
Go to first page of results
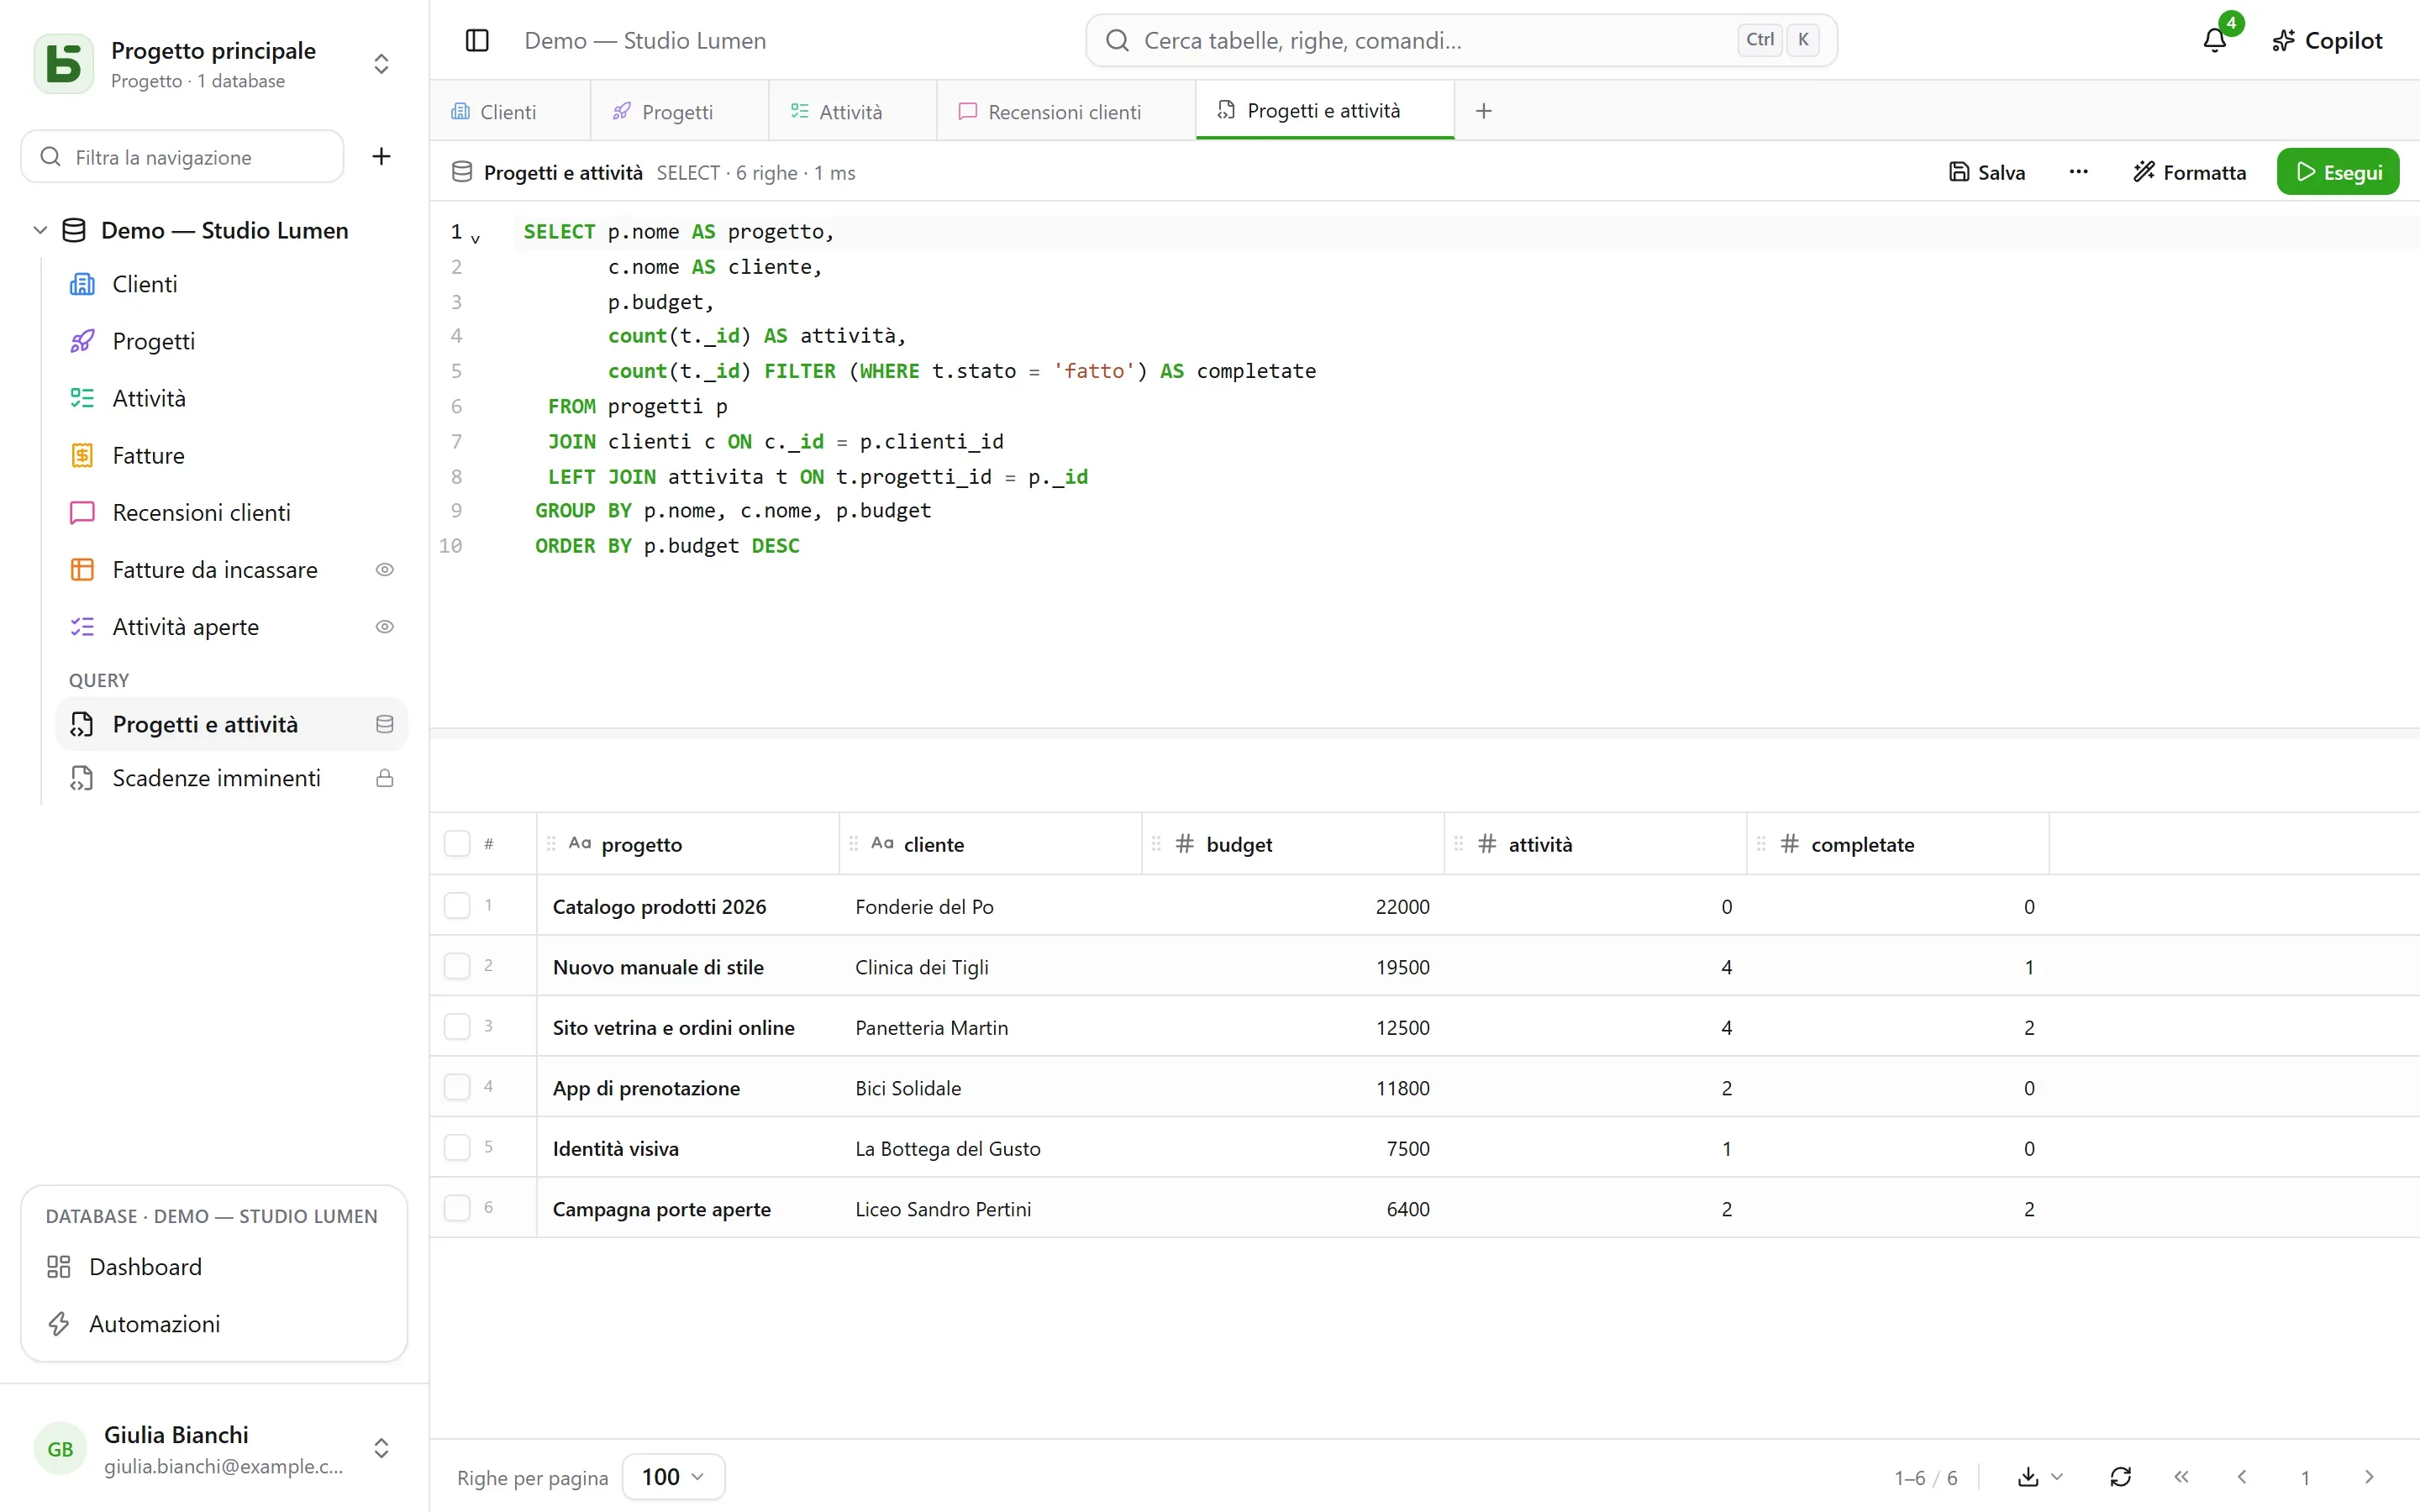tap(2181, 1476)
